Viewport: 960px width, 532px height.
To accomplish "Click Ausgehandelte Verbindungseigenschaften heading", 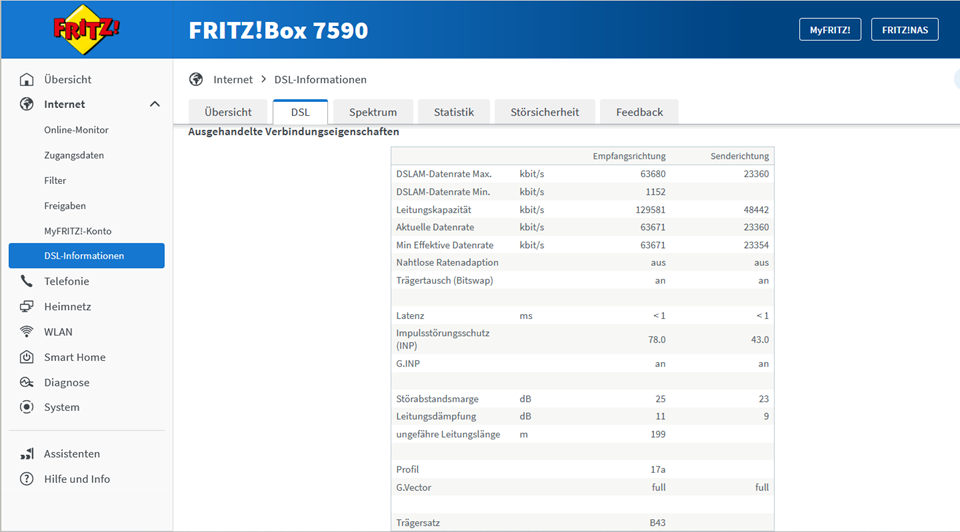I will [x=293, y=132].
